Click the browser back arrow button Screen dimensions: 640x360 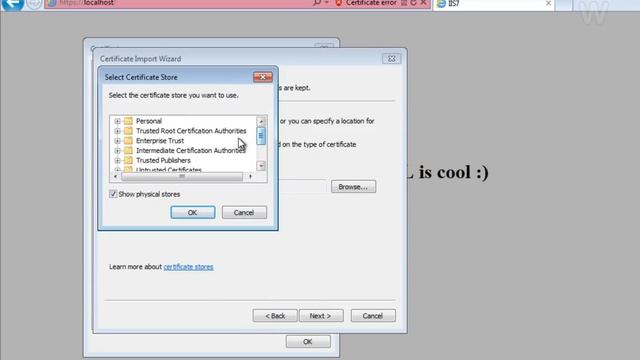[13, 4]
